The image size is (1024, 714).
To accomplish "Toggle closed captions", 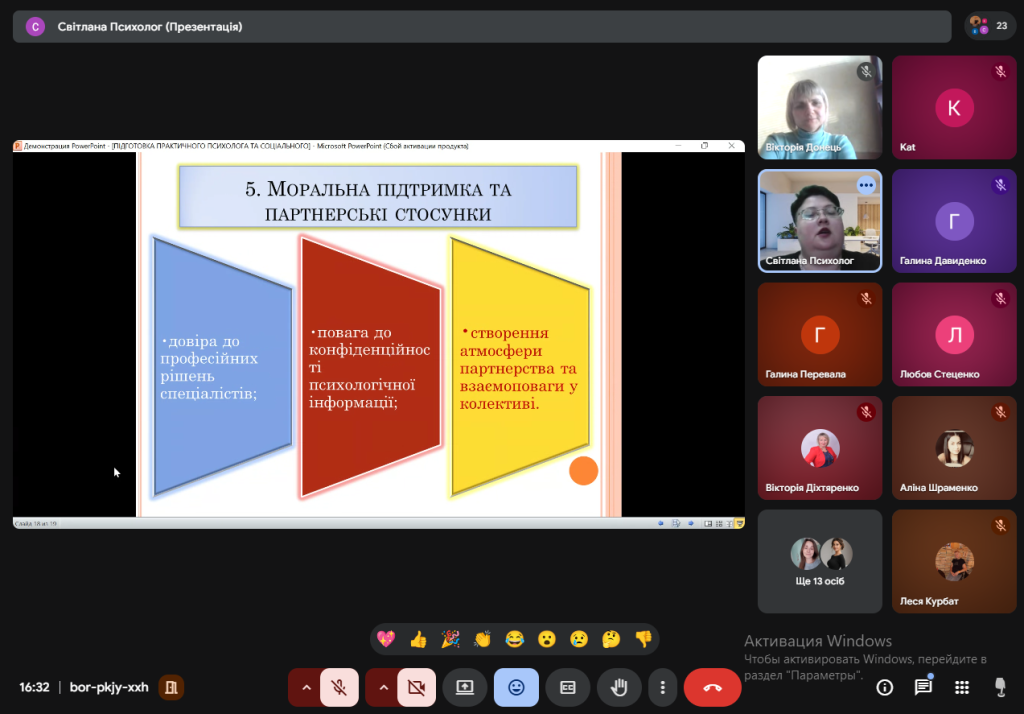I will pos(567,687).
